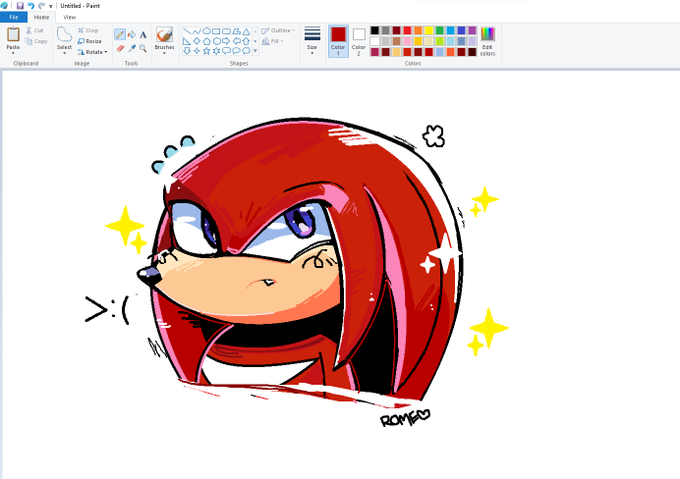The image size is (680, 479).
Task: Switch to the View tab
Action: (x=69, y=17)
